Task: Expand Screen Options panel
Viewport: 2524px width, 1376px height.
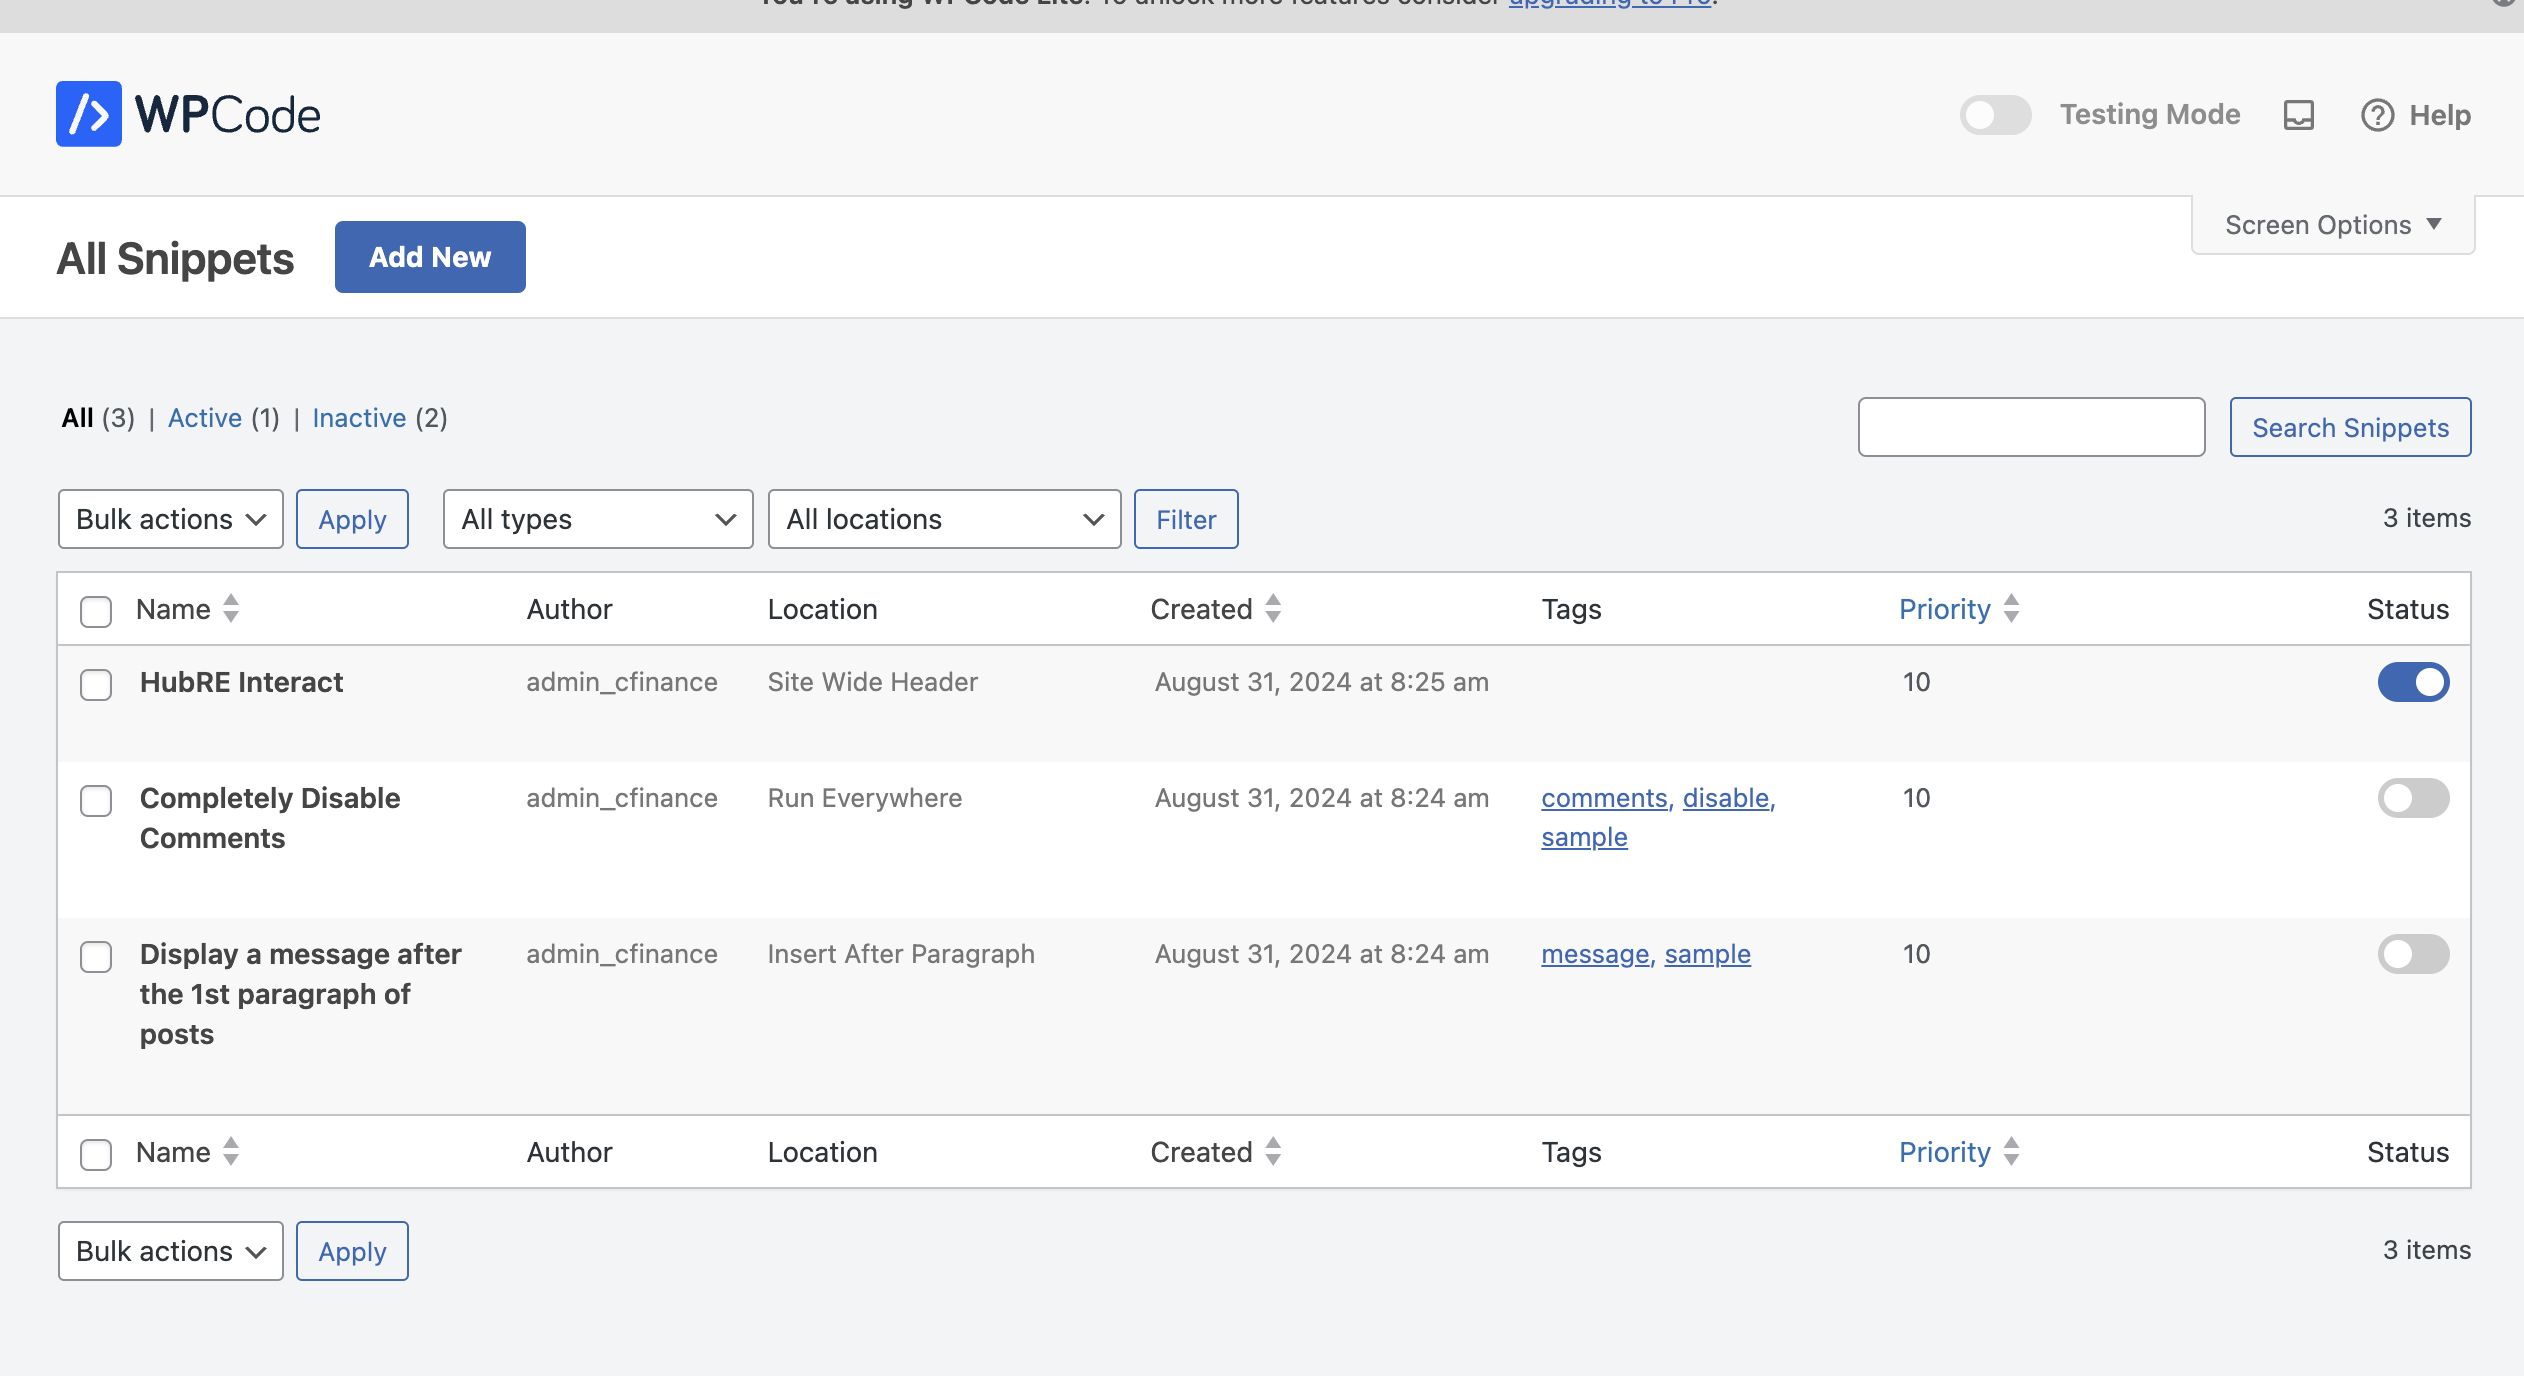Action: point(2333,225)
